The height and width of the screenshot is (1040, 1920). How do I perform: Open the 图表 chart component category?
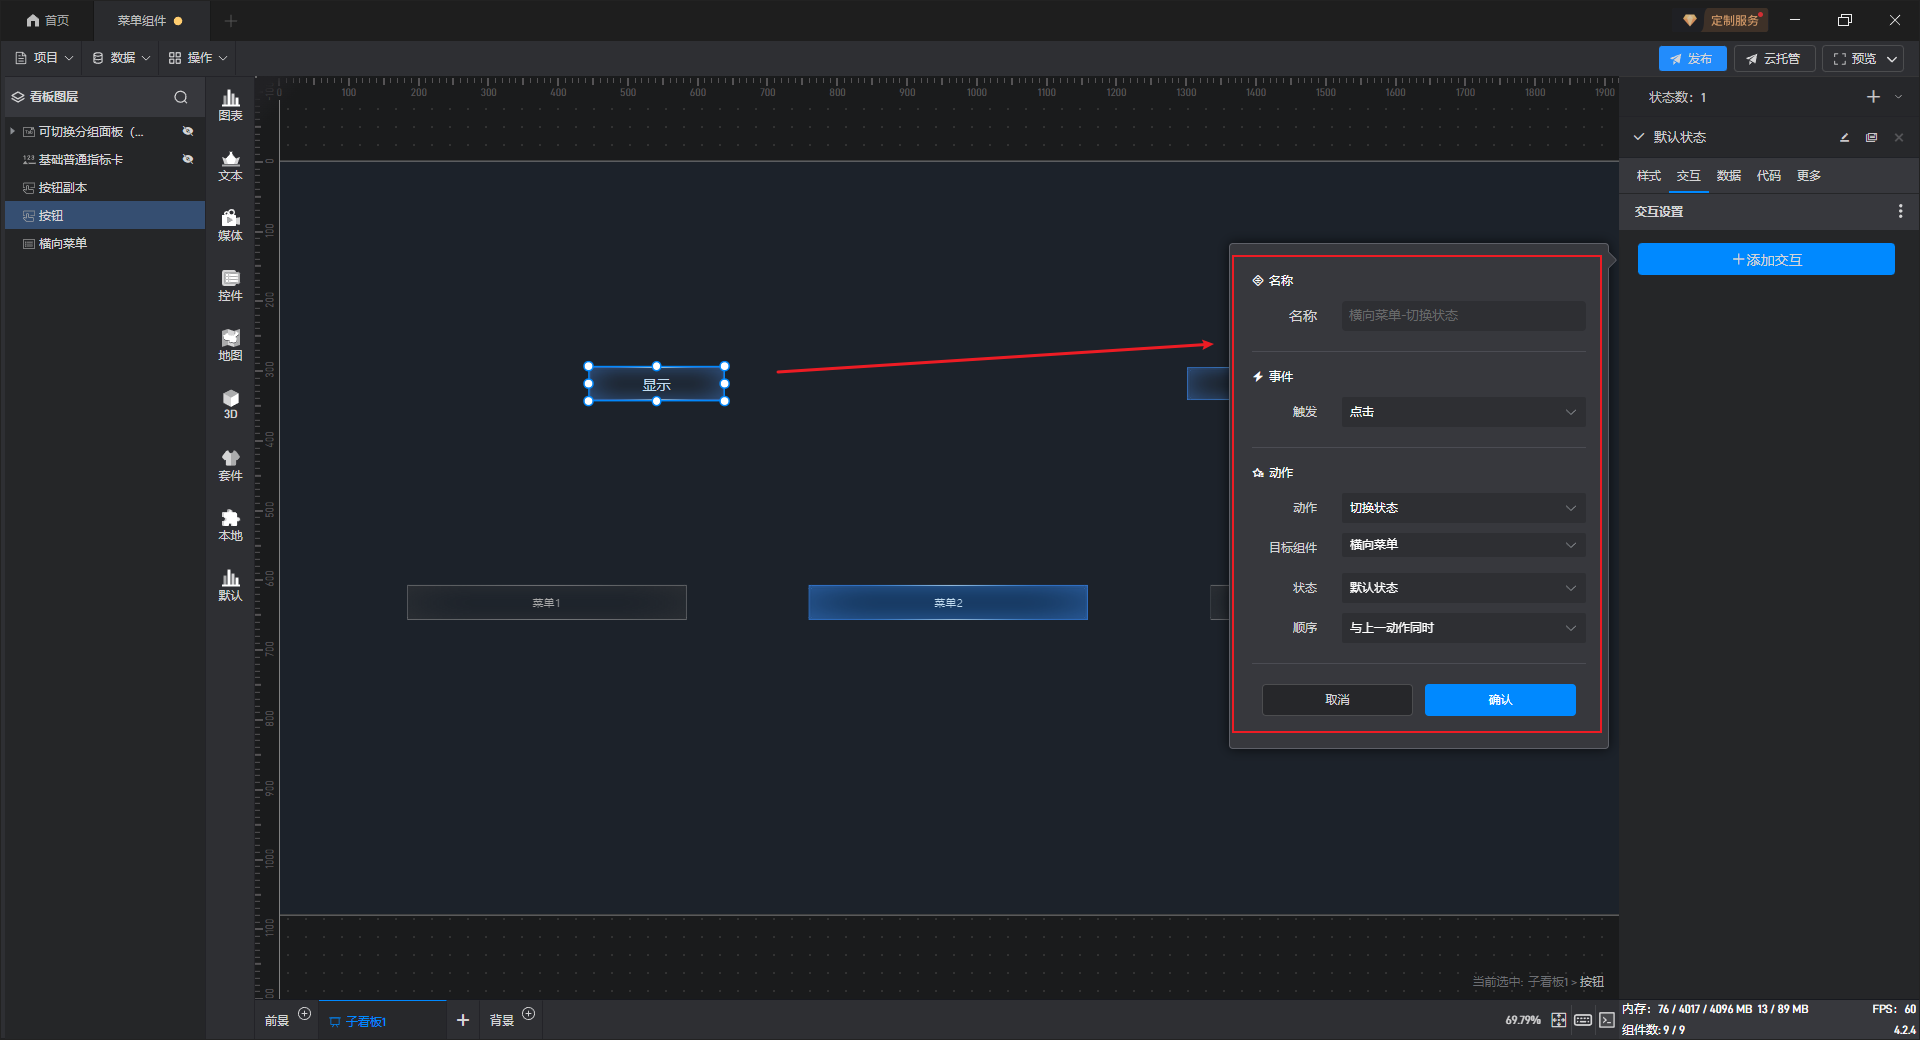click(230, 104)
